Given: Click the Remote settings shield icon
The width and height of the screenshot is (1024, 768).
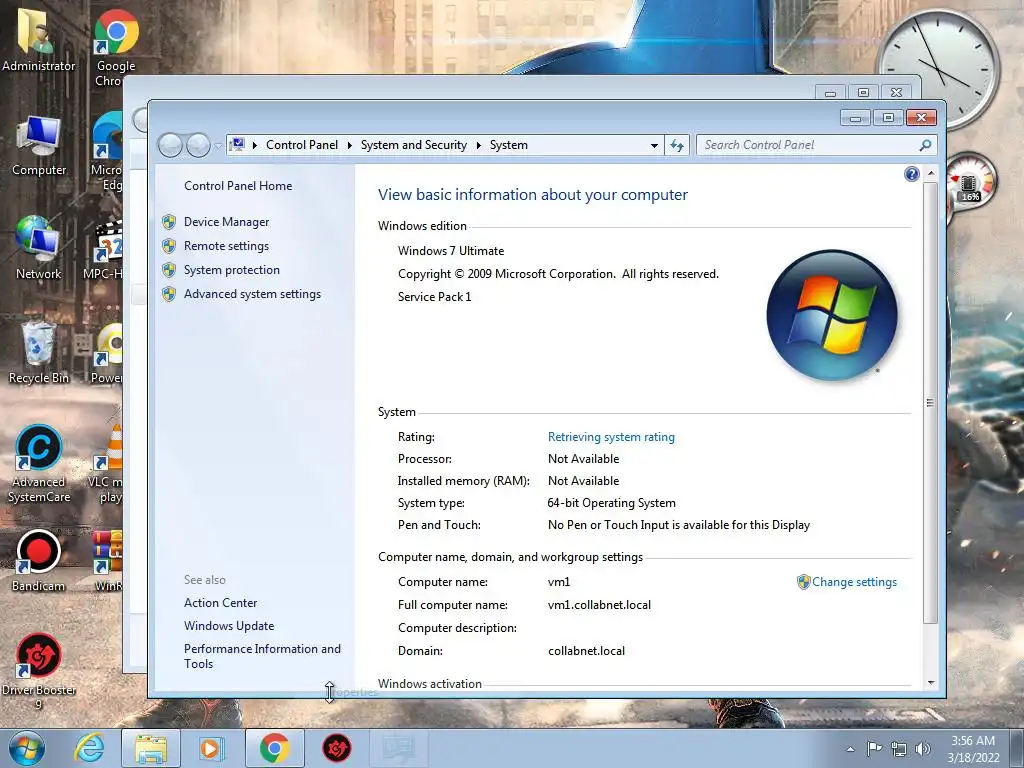Looking at the screenshot, I should (x=169, y=246).
